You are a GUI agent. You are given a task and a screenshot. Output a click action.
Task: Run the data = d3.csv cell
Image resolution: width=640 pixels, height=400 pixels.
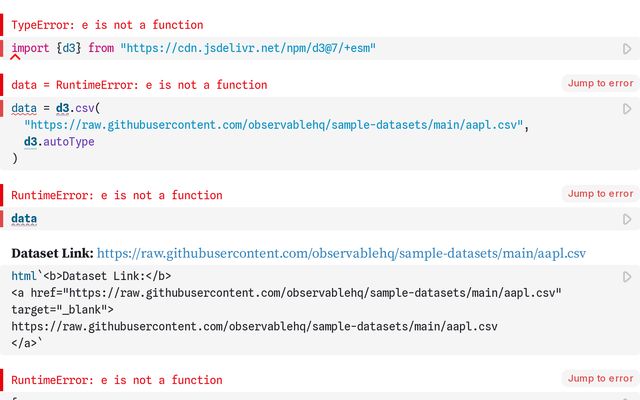click(x=627, y=108)
